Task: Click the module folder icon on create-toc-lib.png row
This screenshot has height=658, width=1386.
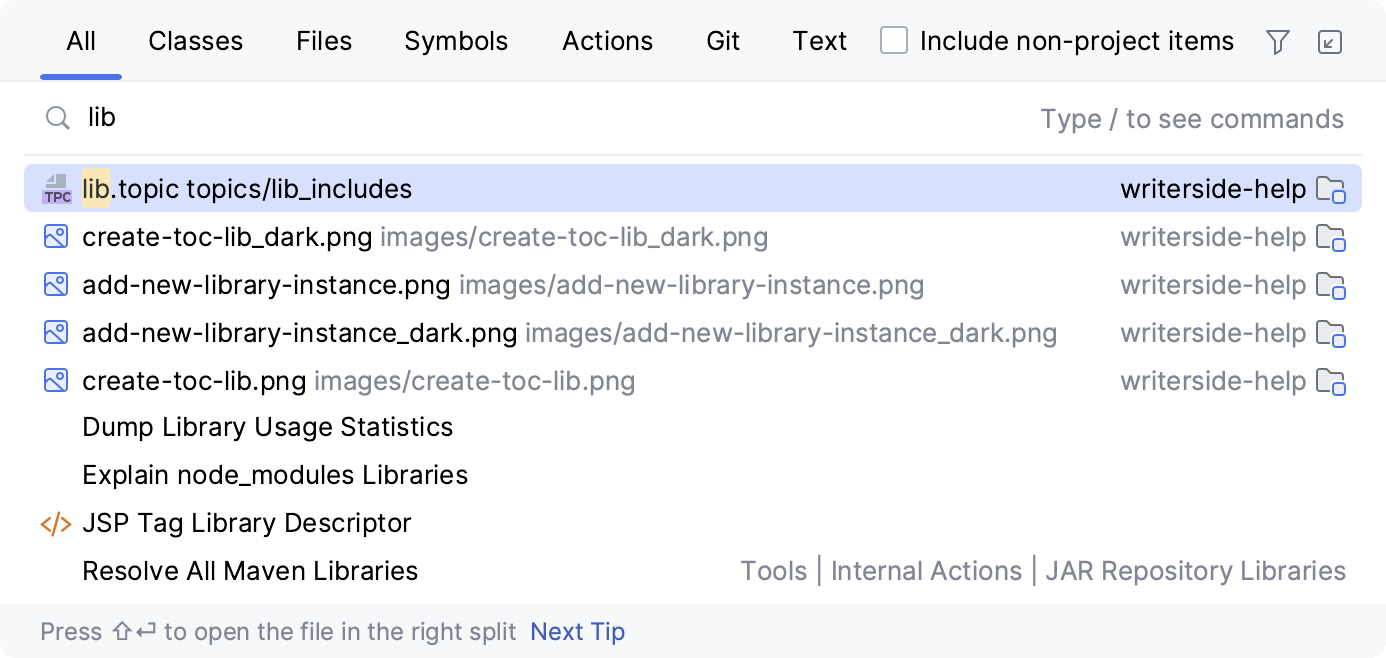Action: coord(1330,381)
